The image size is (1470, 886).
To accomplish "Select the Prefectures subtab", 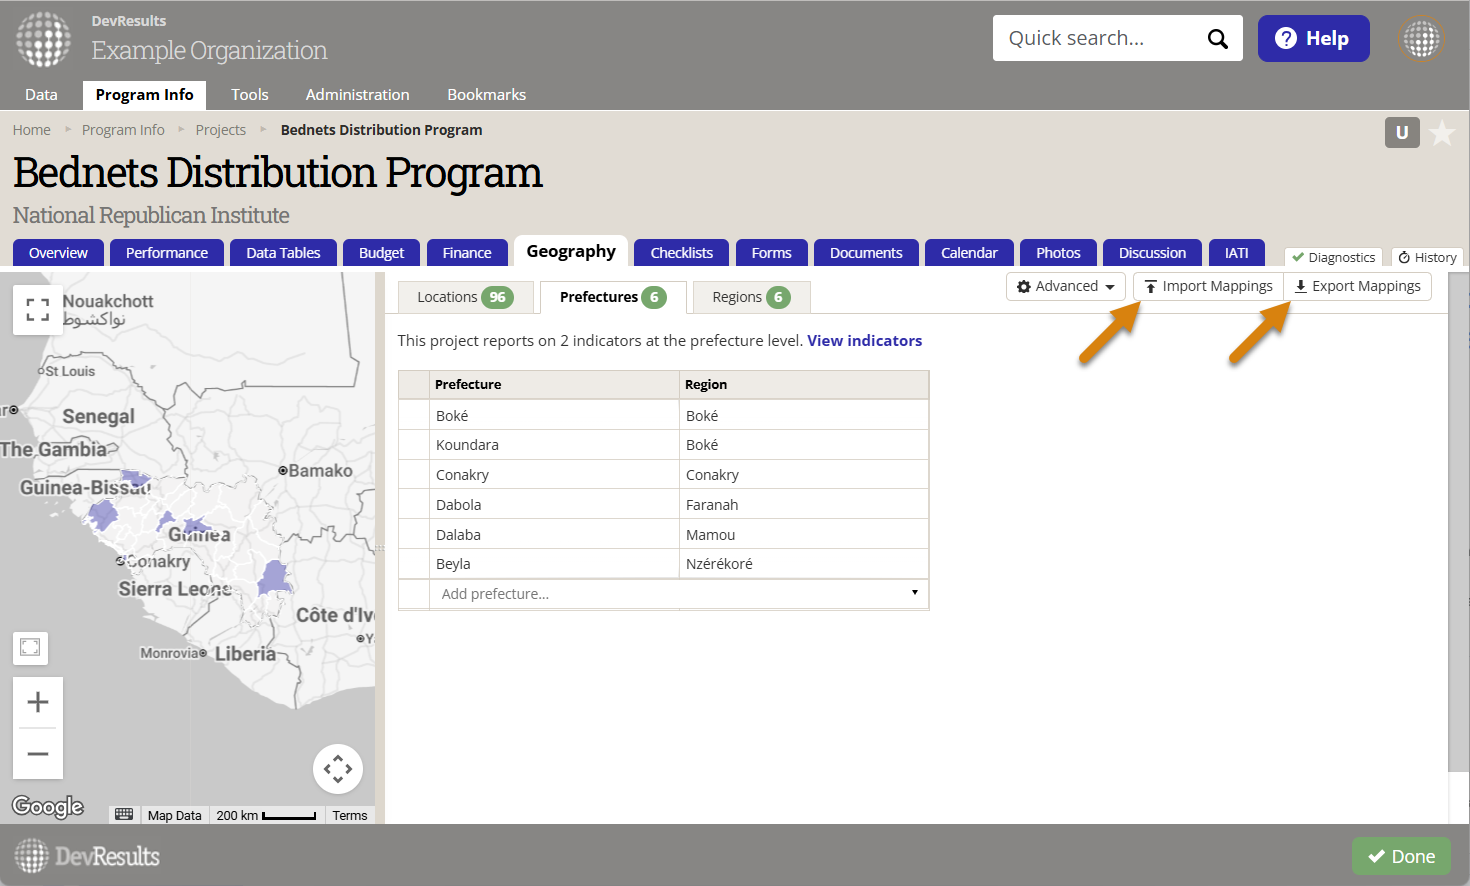I will point(613,297).
